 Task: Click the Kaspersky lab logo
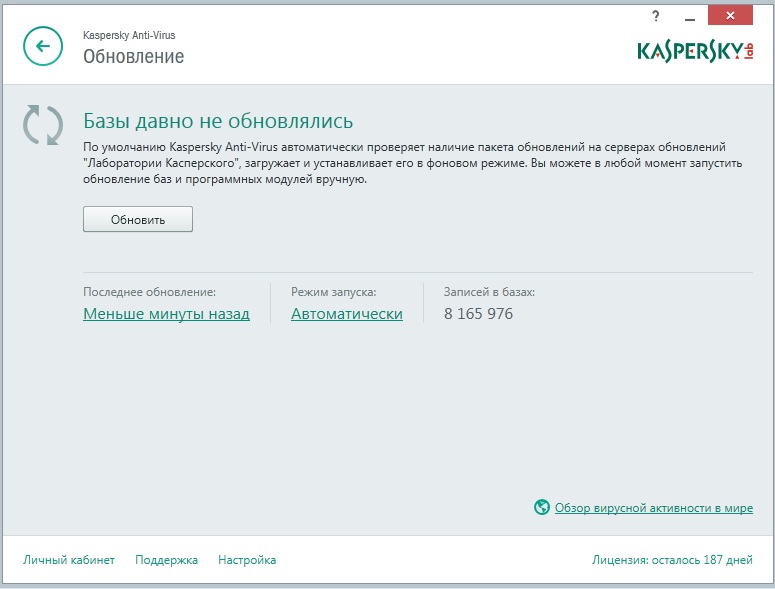[x=695, y=51]
